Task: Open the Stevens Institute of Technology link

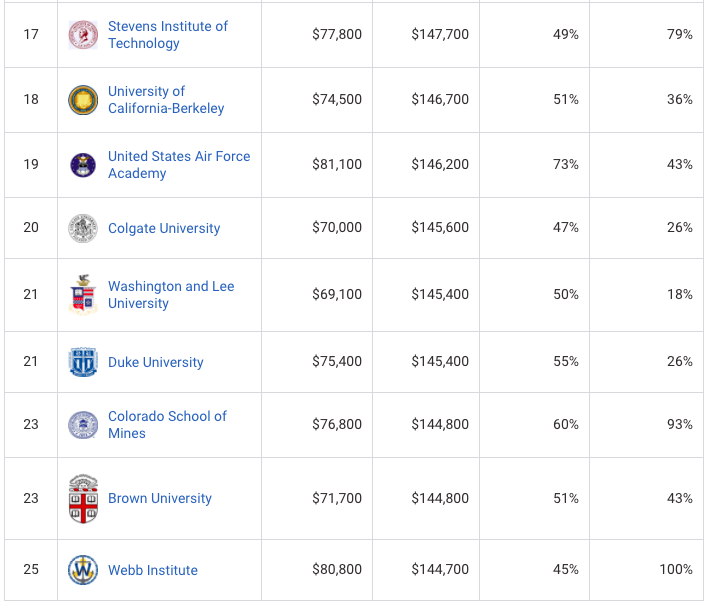Action: [x=168, y=35]
